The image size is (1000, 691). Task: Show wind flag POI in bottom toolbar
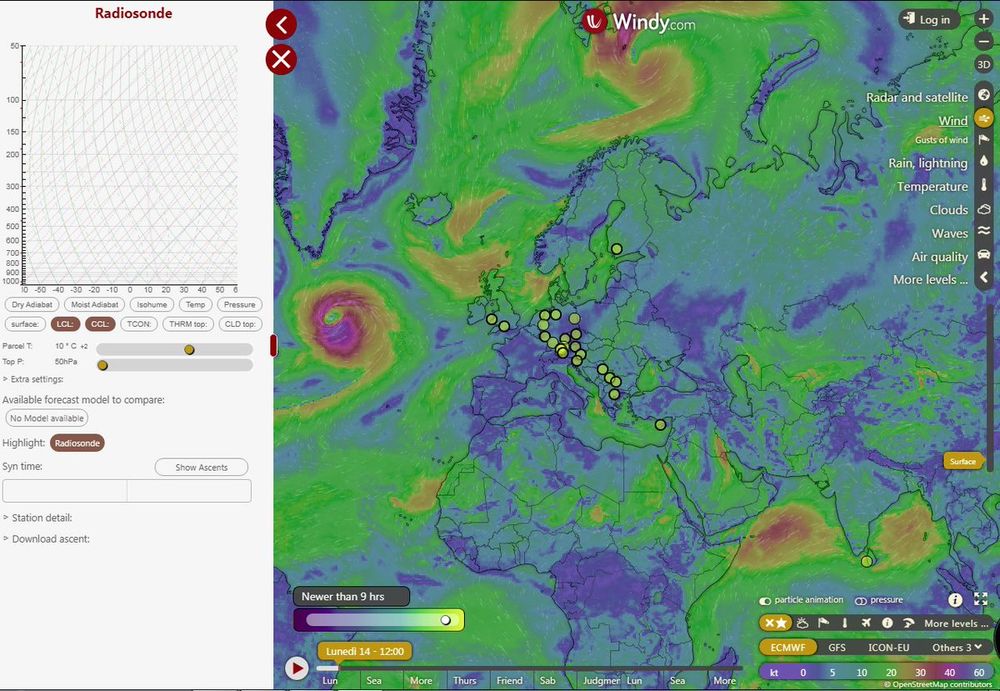coord(823,623)
